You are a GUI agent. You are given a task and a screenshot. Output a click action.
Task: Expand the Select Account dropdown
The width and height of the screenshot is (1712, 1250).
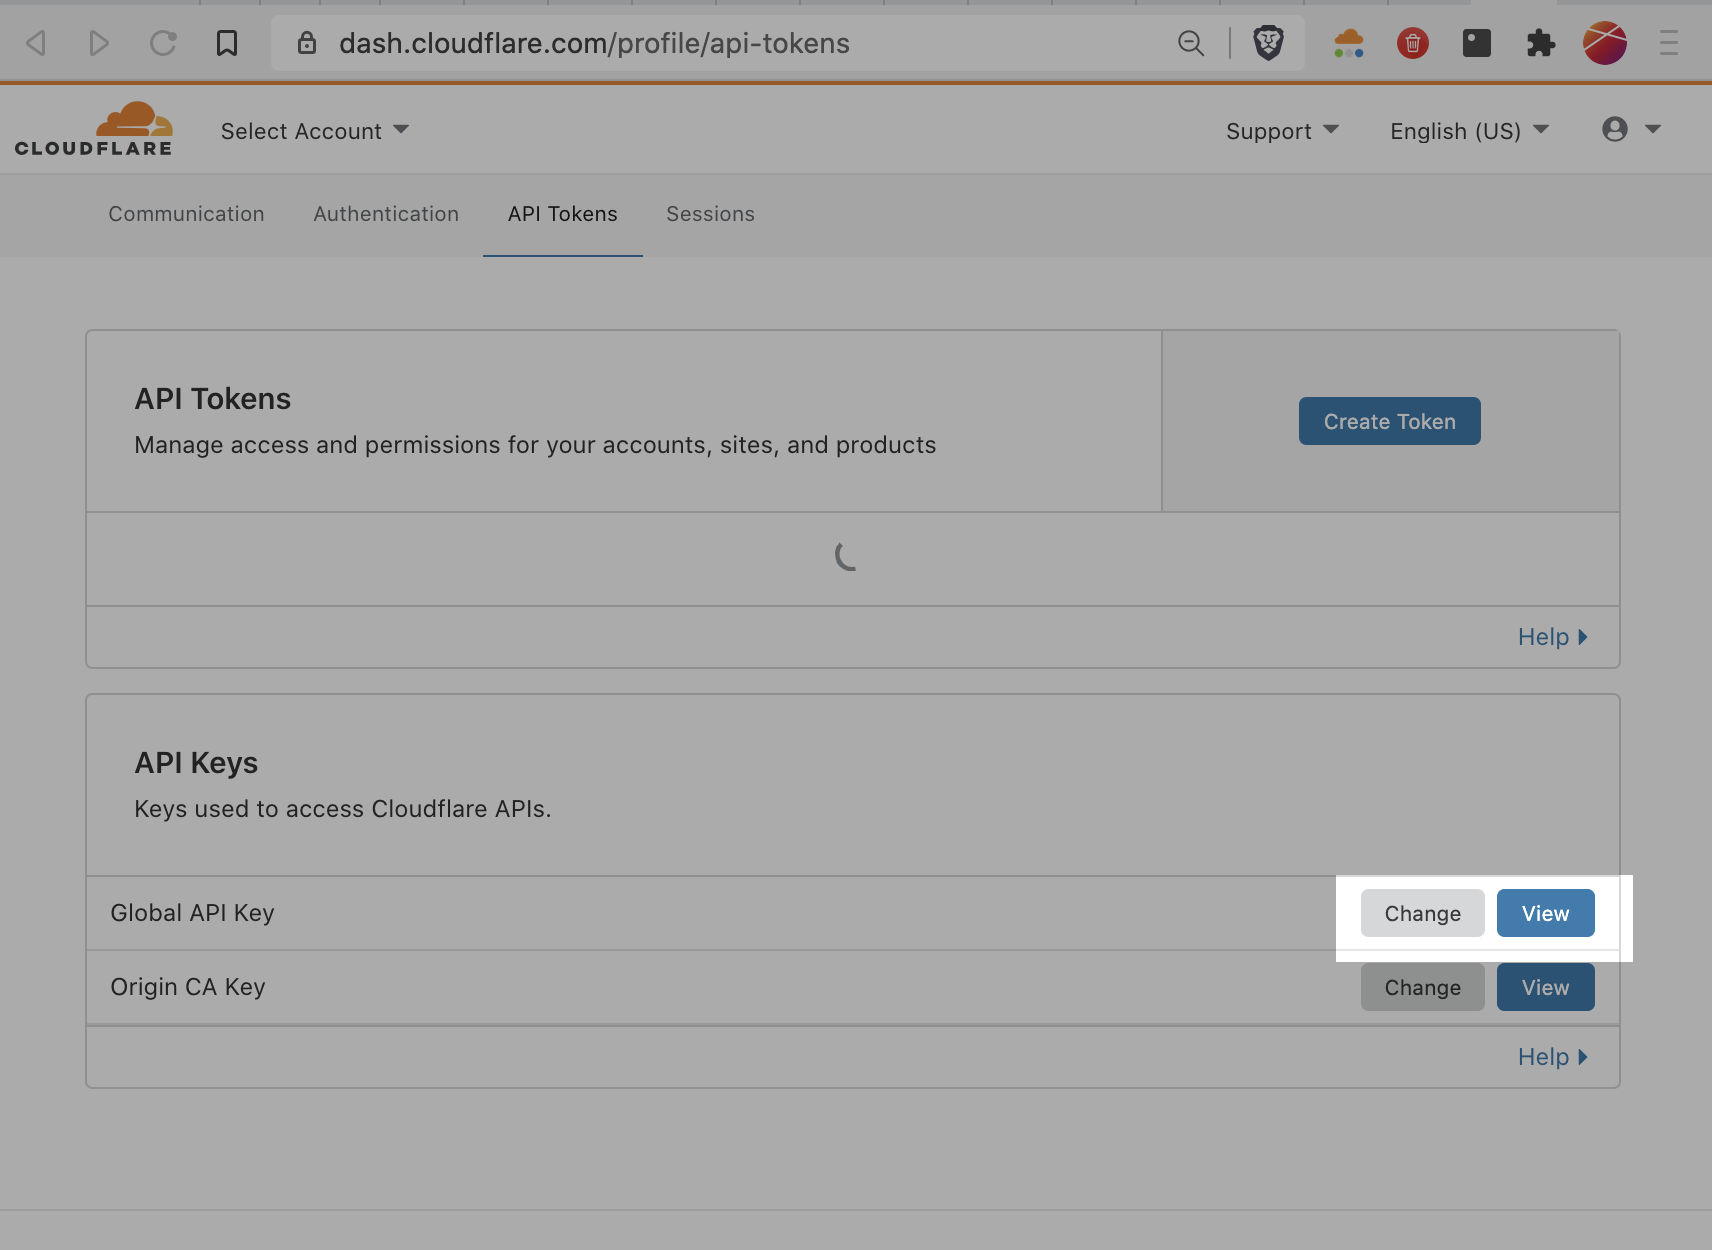point(314,131)
